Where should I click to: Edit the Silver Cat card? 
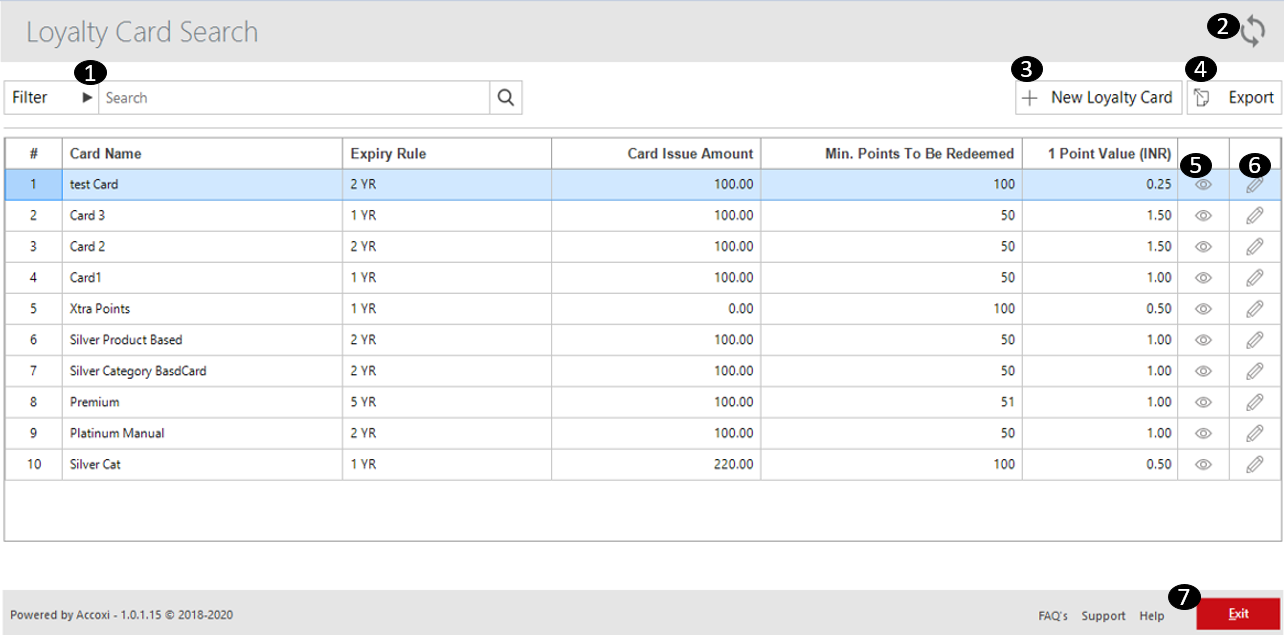tap(1255, 464)
